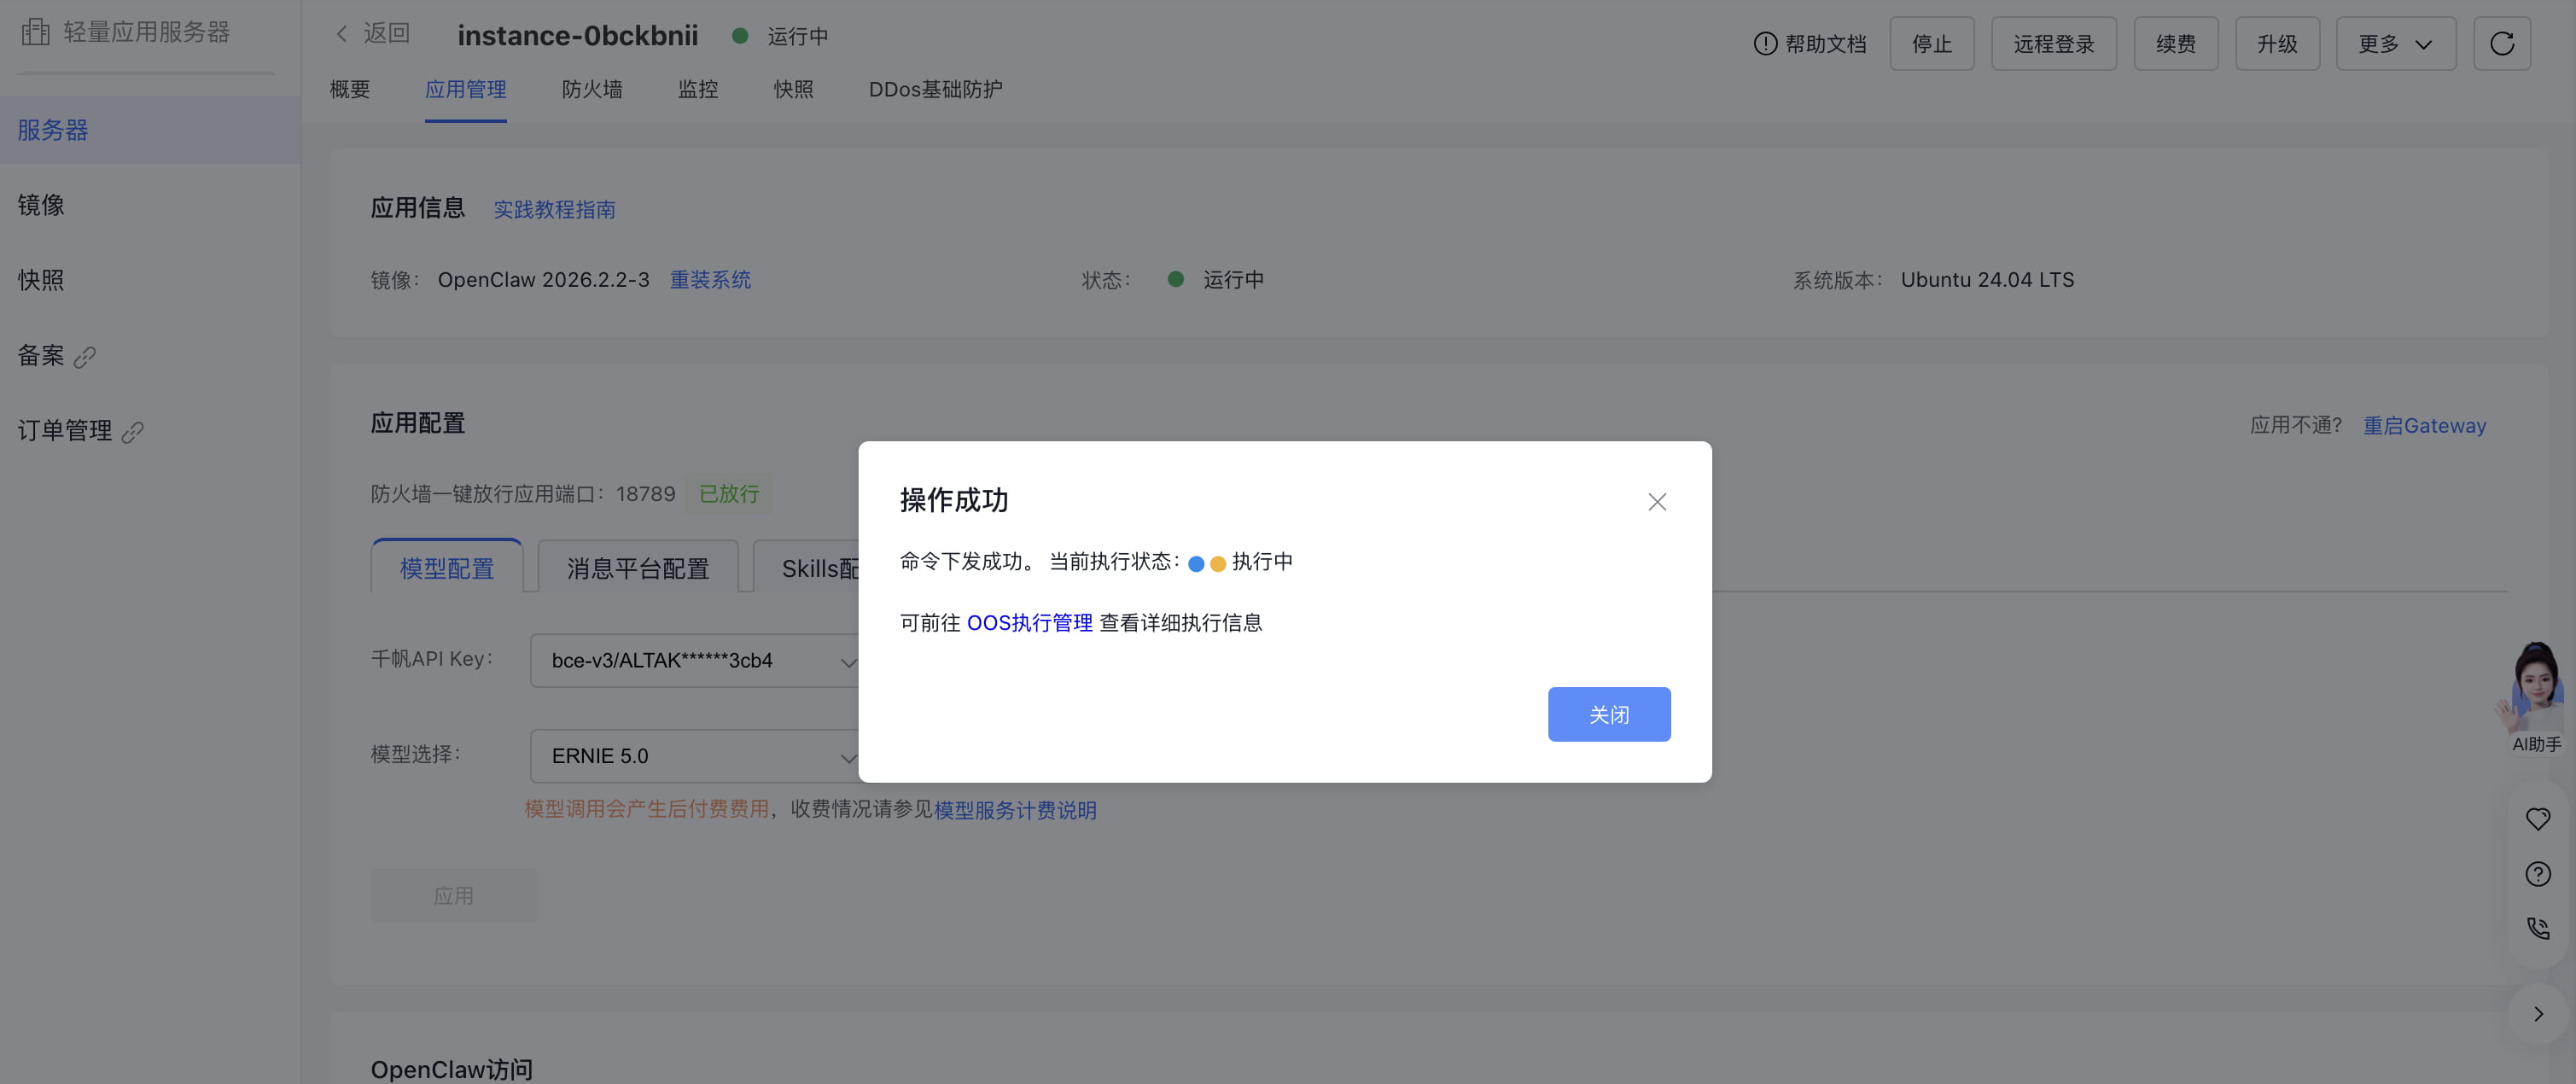Open 备案 in the left sidebar
This screenshot has height=1084, width=2576.
(42, 356)
